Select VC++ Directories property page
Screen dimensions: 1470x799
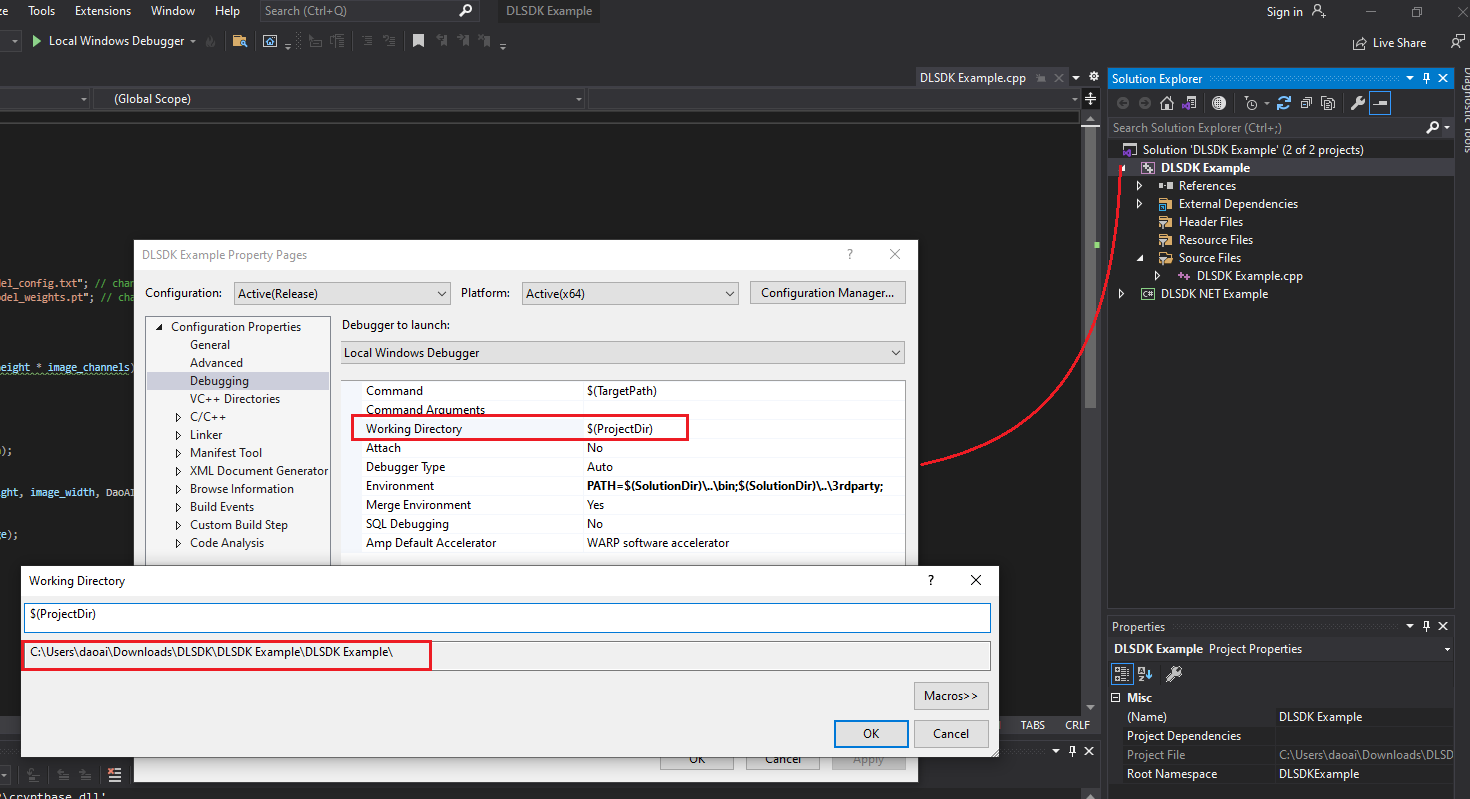coord(235,399)
